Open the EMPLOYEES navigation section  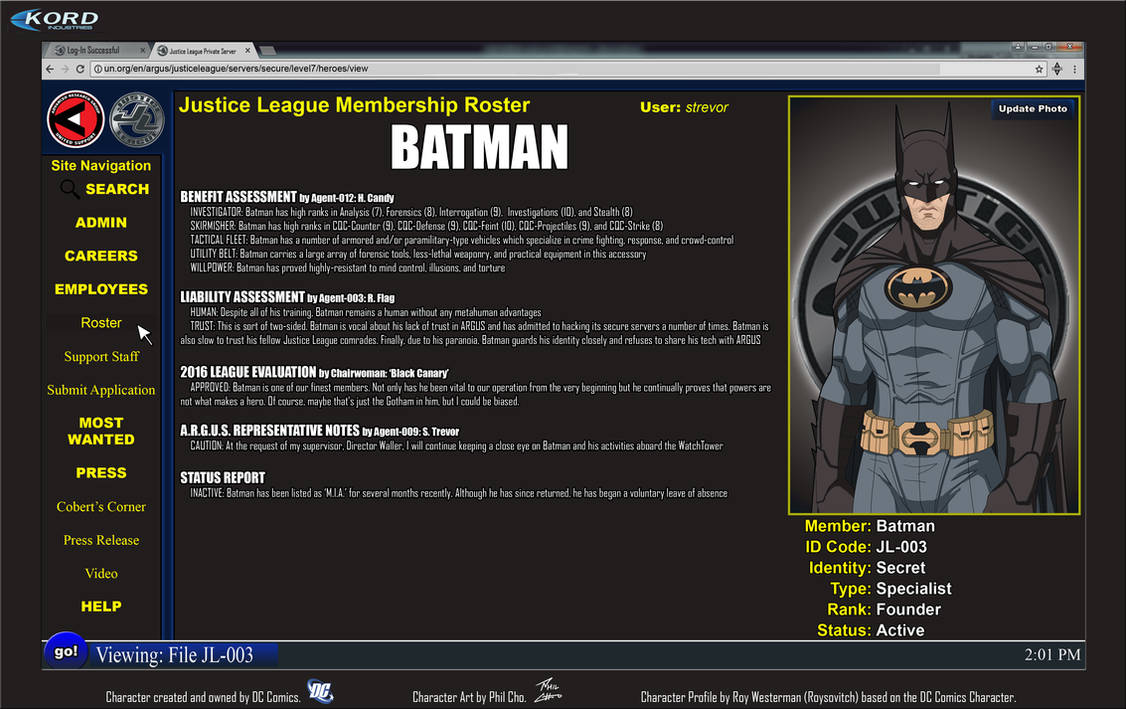click(x=101, y=289)
